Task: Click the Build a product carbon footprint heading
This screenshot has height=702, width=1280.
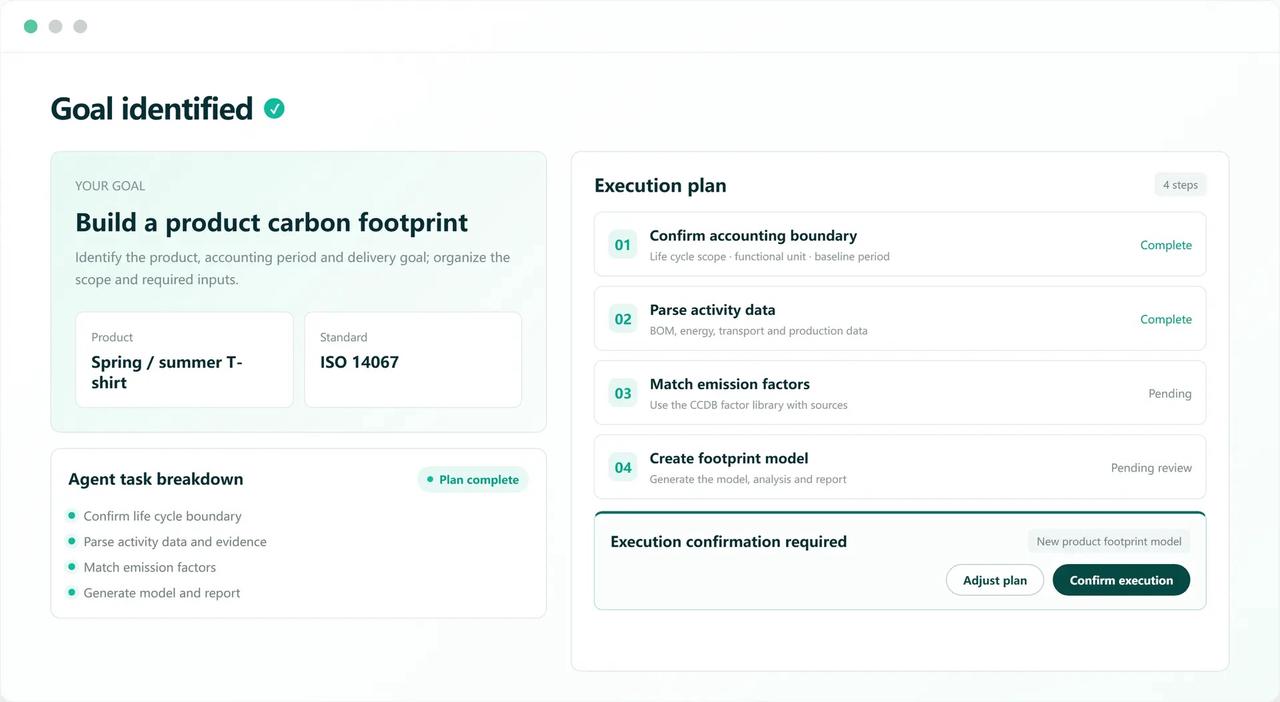Action: point(271,222)
